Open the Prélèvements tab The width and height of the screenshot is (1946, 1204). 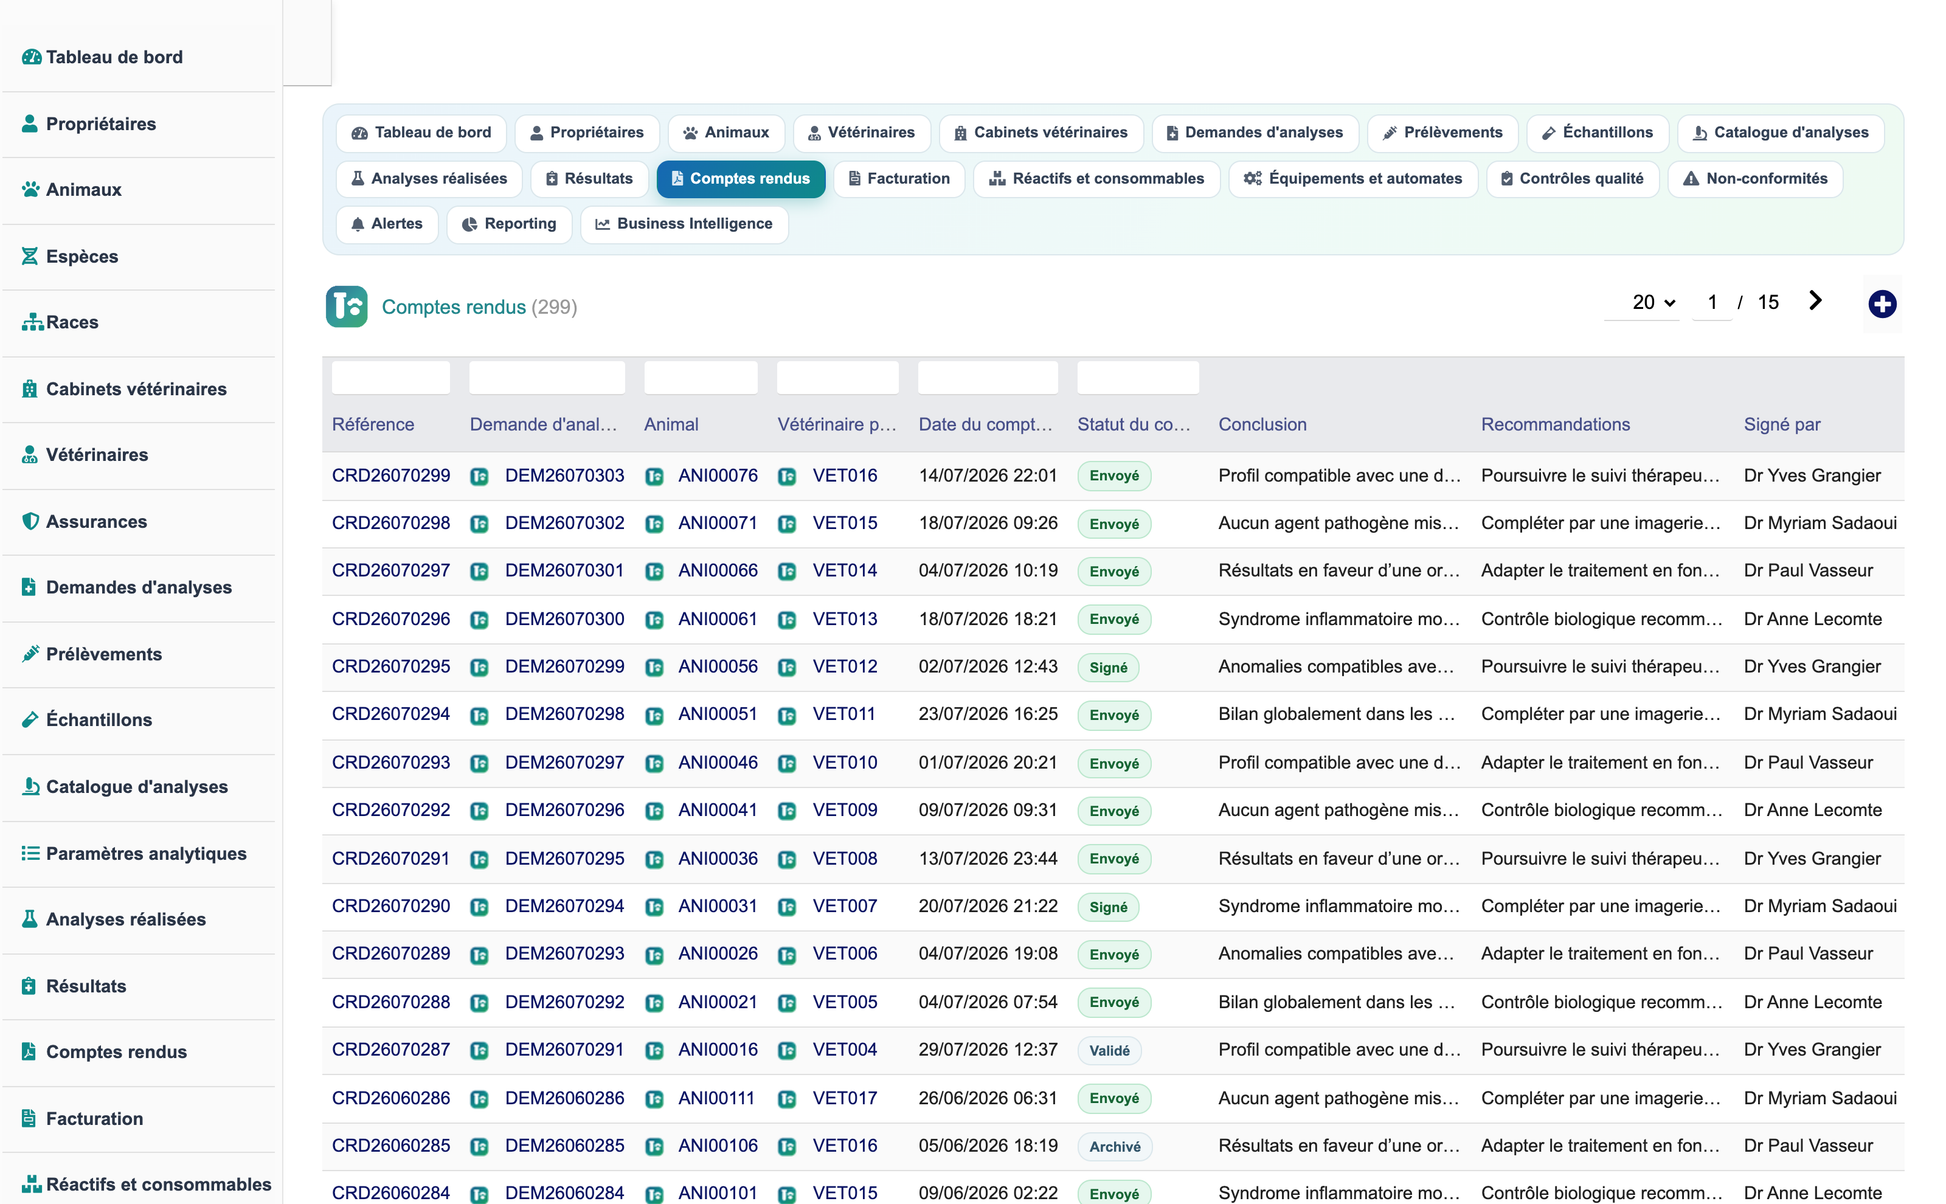(x=1442, y=133)
